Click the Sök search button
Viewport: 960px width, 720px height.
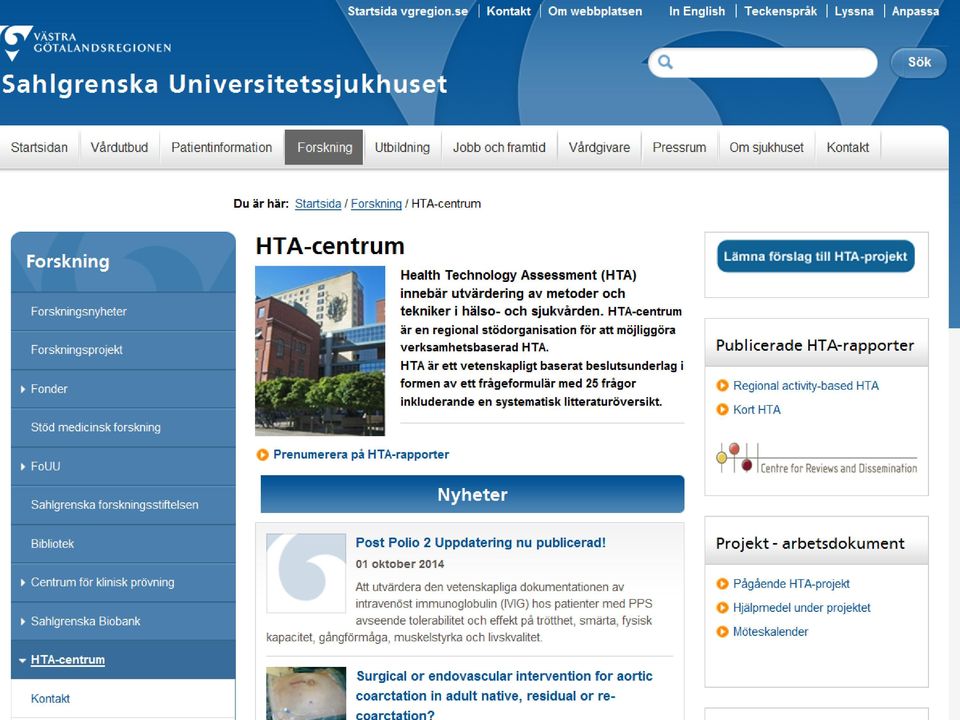tap(919, 62)
